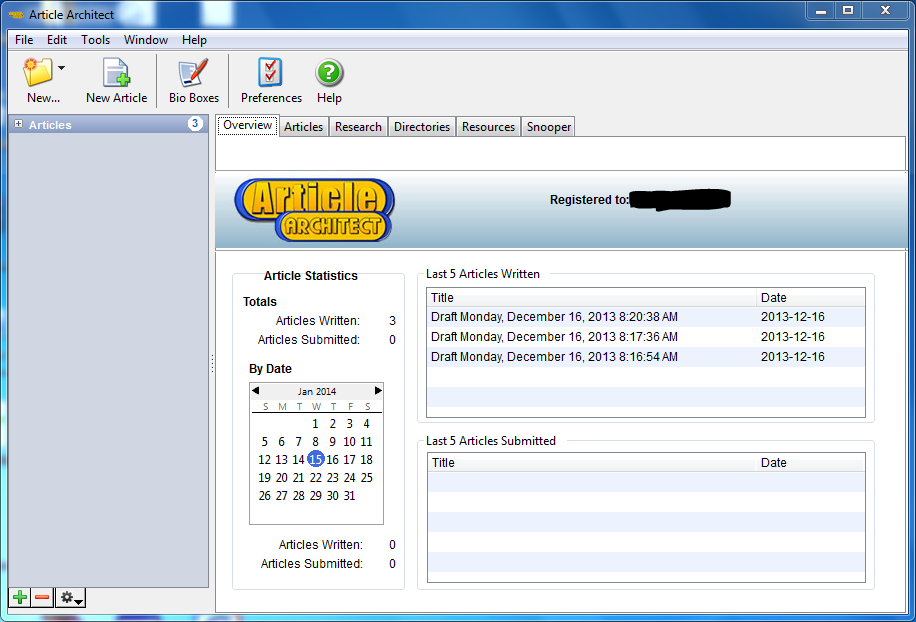Switch to the Overview tab

click(x=248, y=125)
